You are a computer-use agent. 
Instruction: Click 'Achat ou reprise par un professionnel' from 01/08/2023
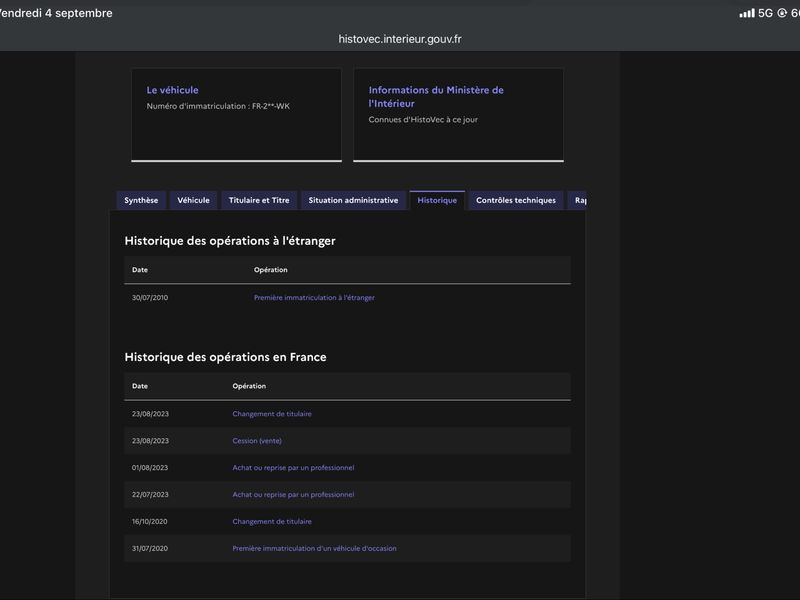click(293, 467)
